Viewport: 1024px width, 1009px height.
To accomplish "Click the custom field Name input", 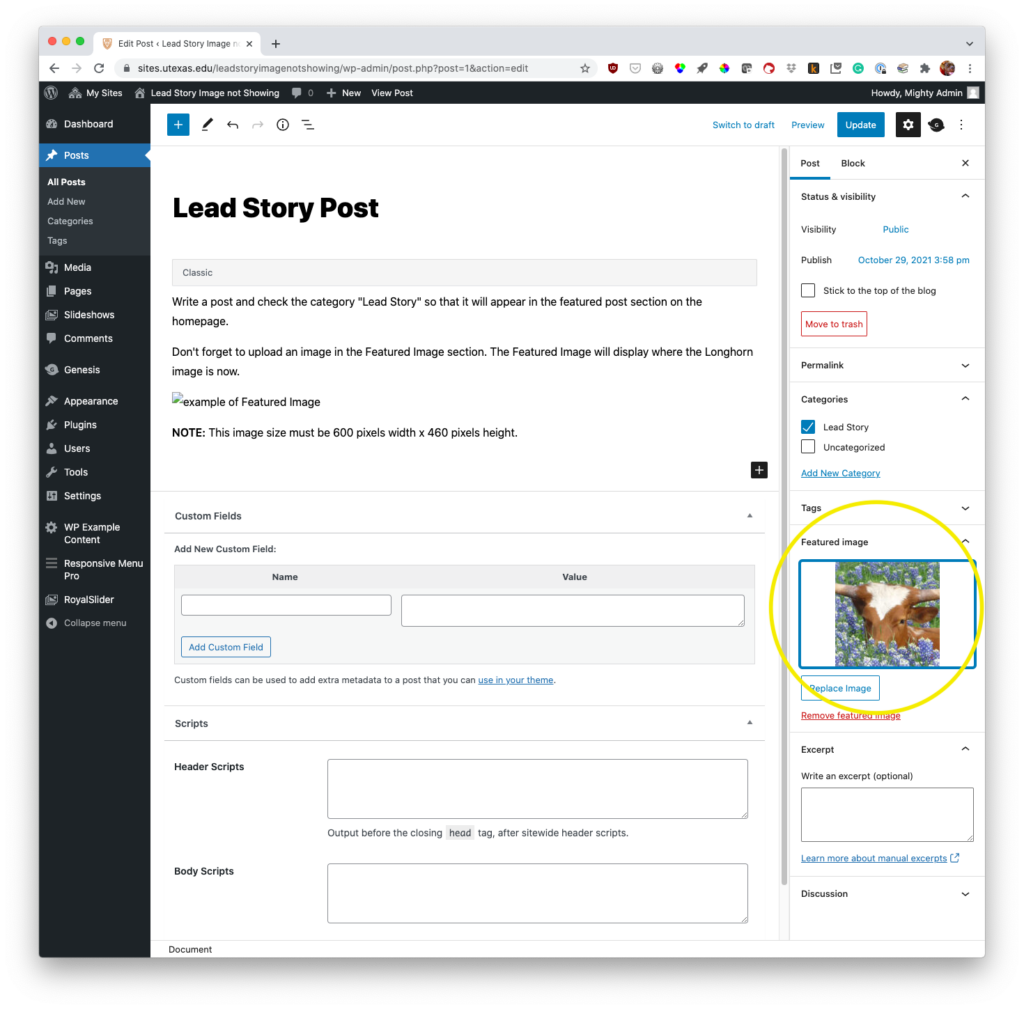I will (286, 605).
